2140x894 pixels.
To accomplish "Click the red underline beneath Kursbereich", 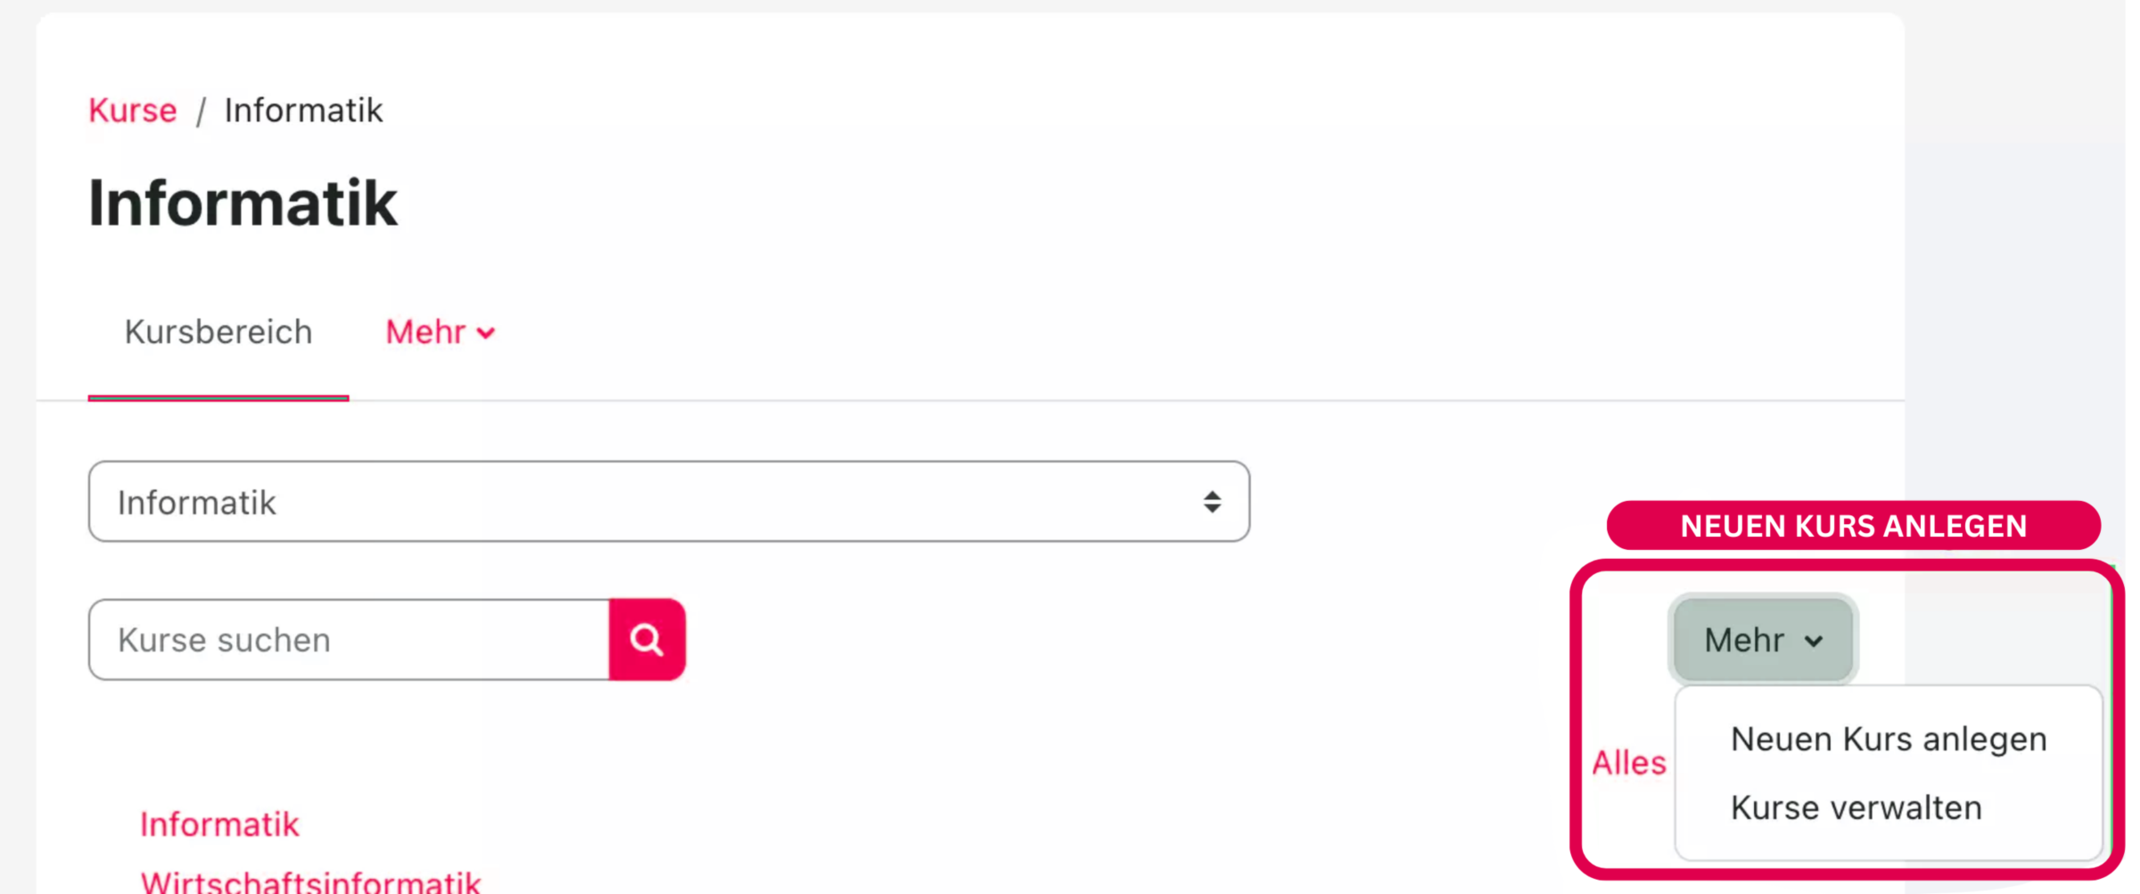I will click(x=218, y=397).
